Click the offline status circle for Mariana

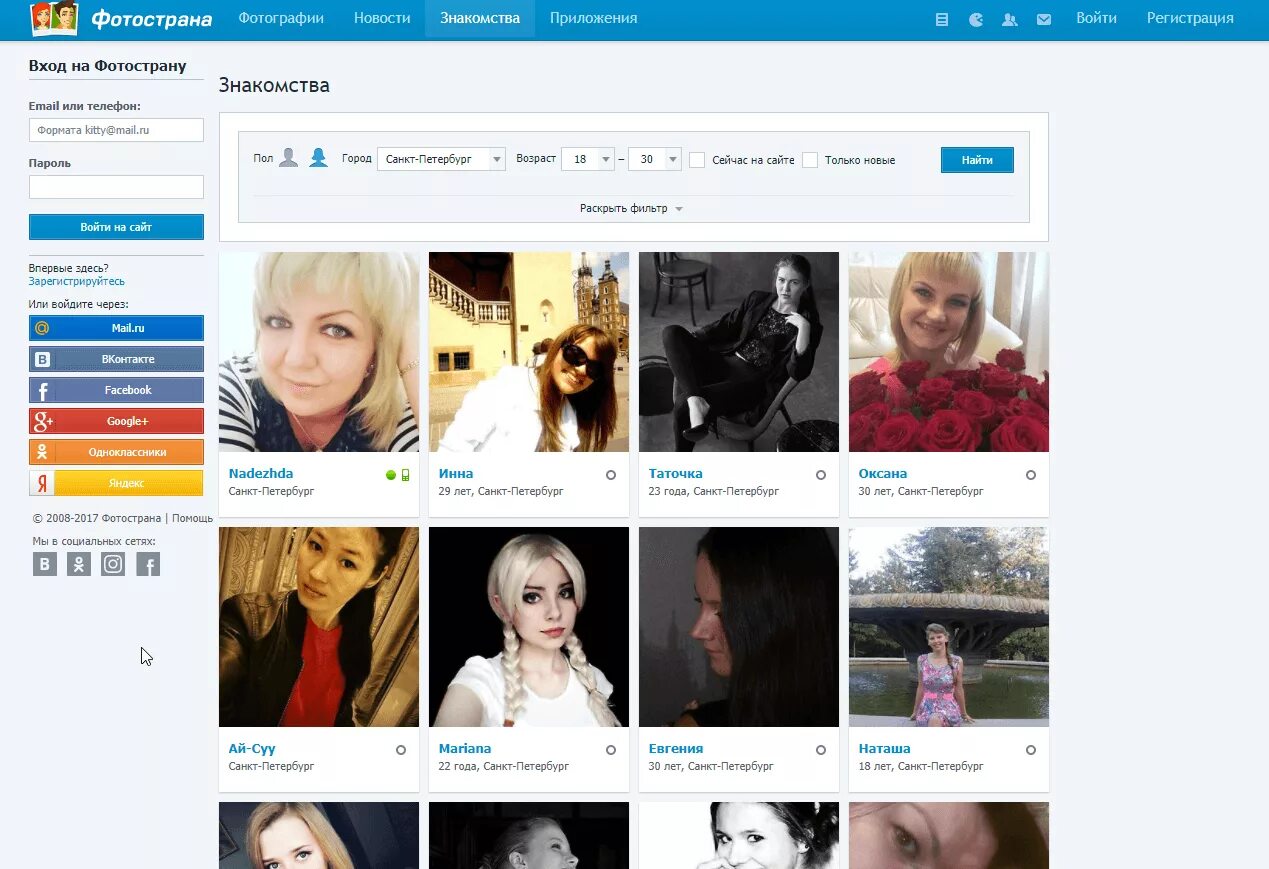pos(611,750)
